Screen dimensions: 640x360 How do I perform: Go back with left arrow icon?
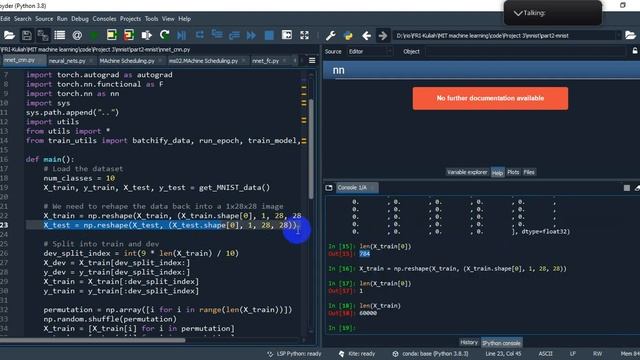click(x=366, y=36)
